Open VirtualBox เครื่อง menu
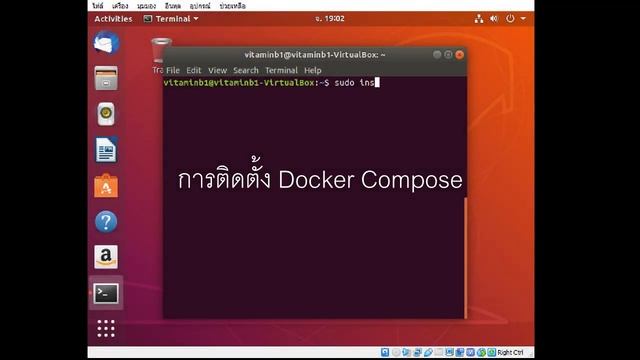The width and height of the screenshot is (640, 360). pos(120,6)
